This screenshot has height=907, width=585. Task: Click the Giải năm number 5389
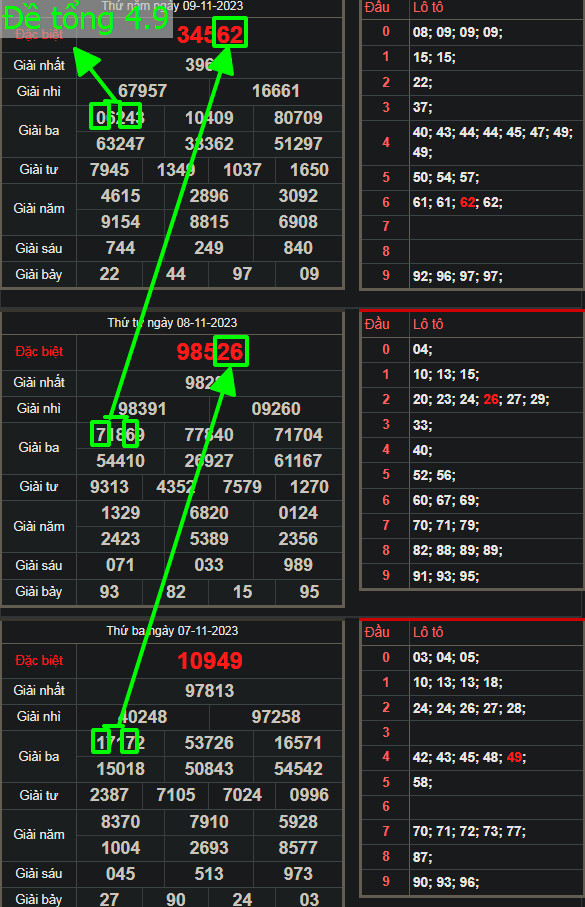coord(209,539)
